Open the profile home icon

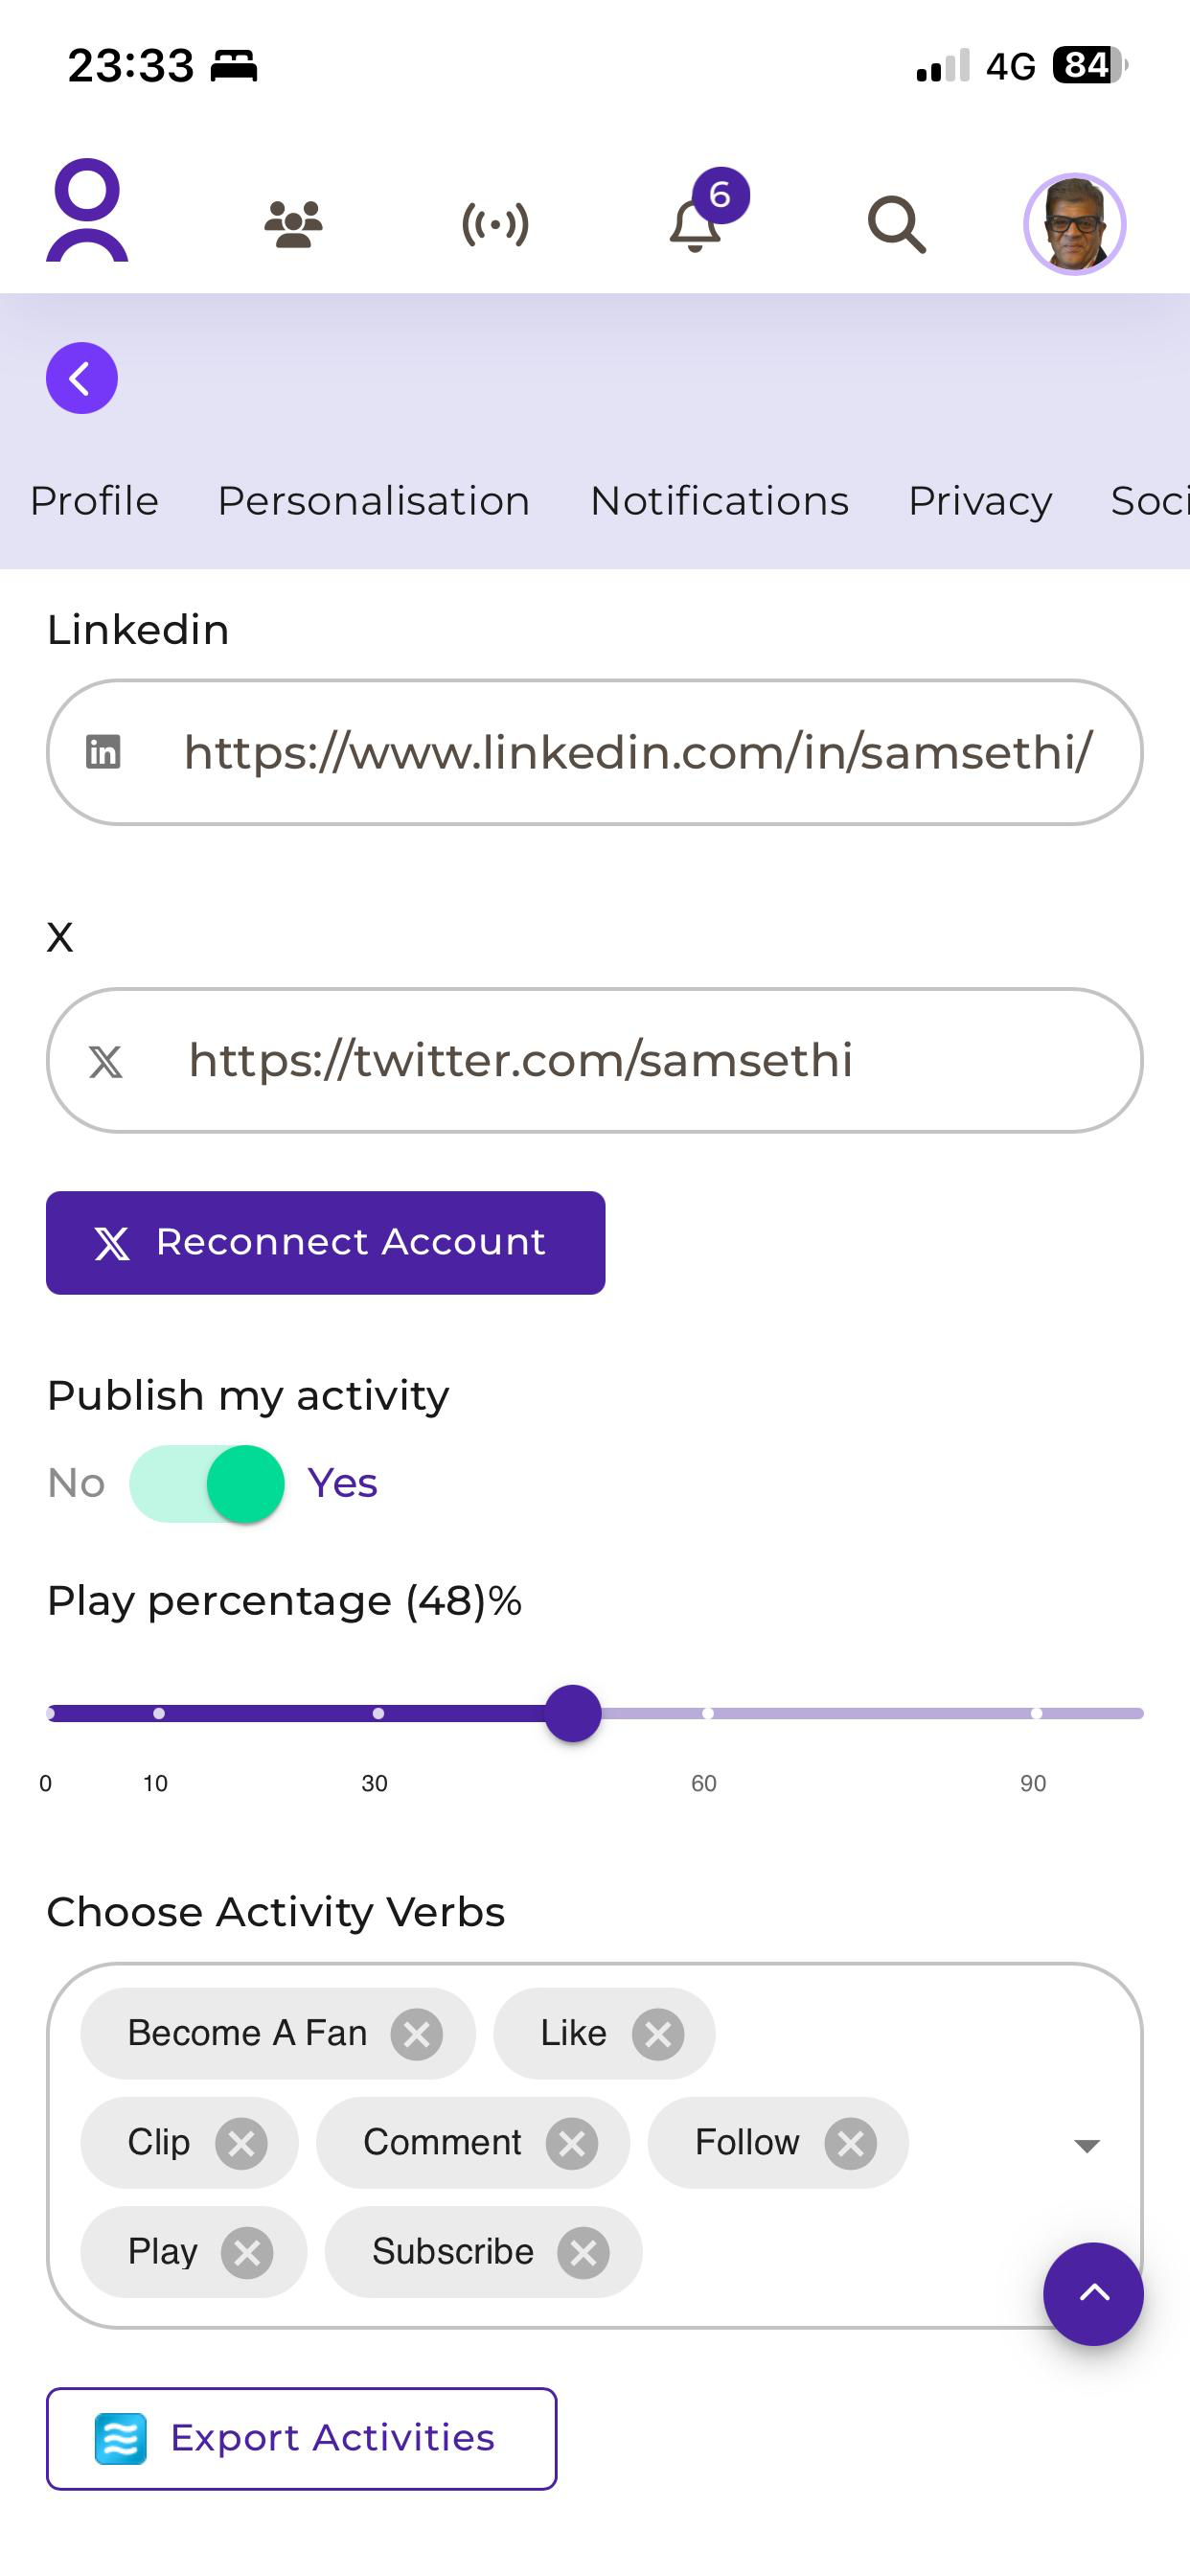point(87,211)
